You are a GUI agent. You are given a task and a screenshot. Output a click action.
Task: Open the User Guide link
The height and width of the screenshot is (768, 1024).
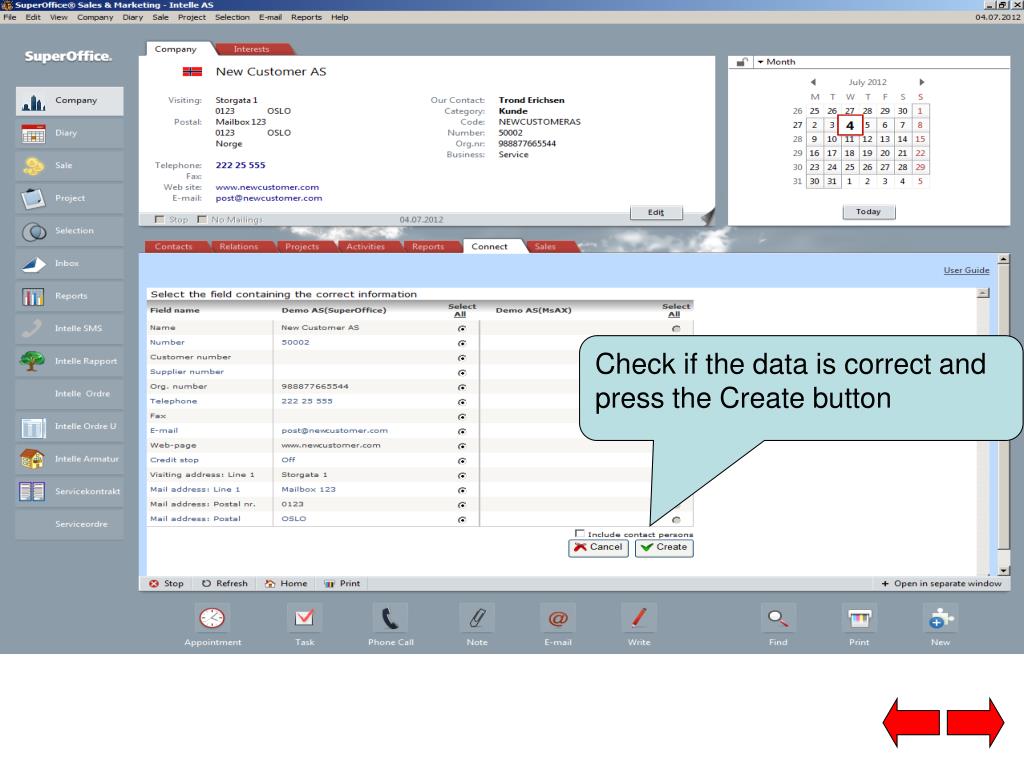tap(966, 270)
